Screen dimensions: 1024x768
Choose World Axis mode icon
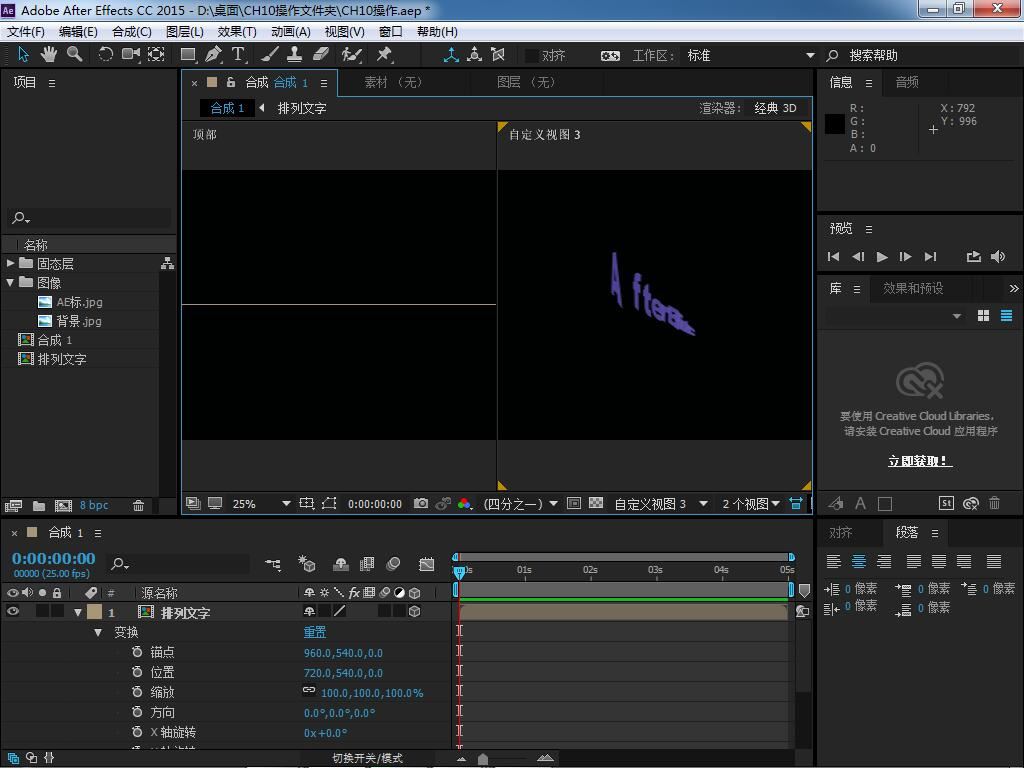[475, 55]
